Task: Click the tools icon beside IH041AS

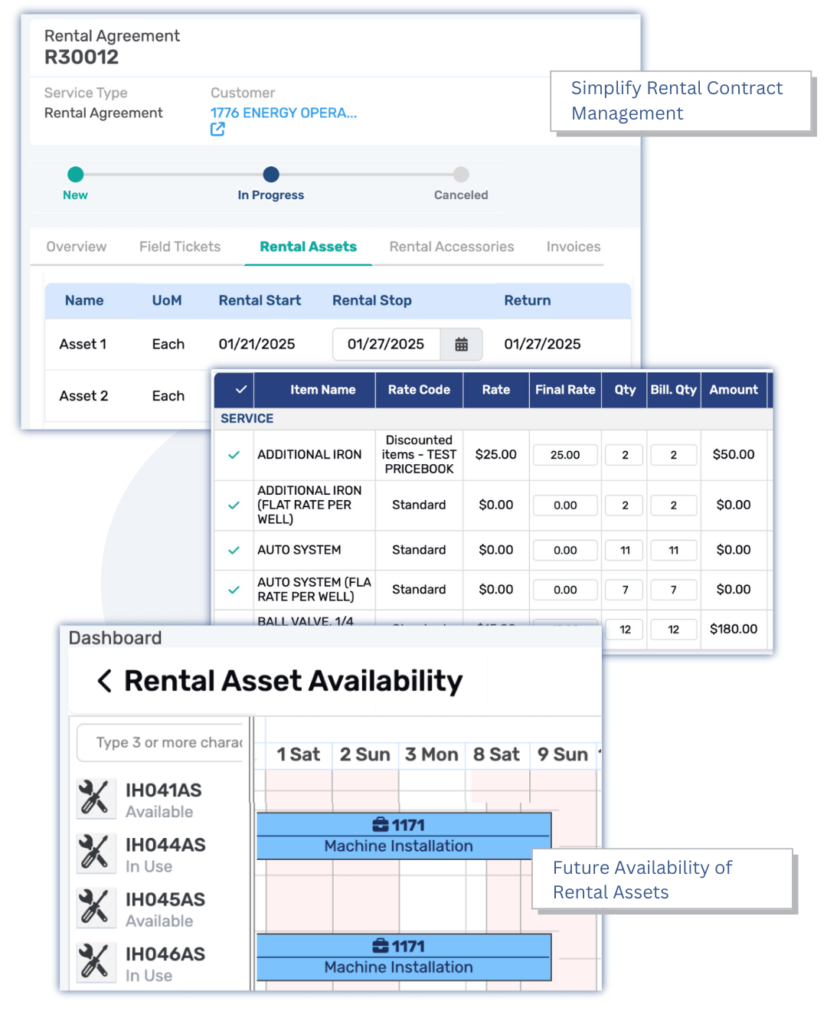Action: pyautogui.click(x=96, y=798)
